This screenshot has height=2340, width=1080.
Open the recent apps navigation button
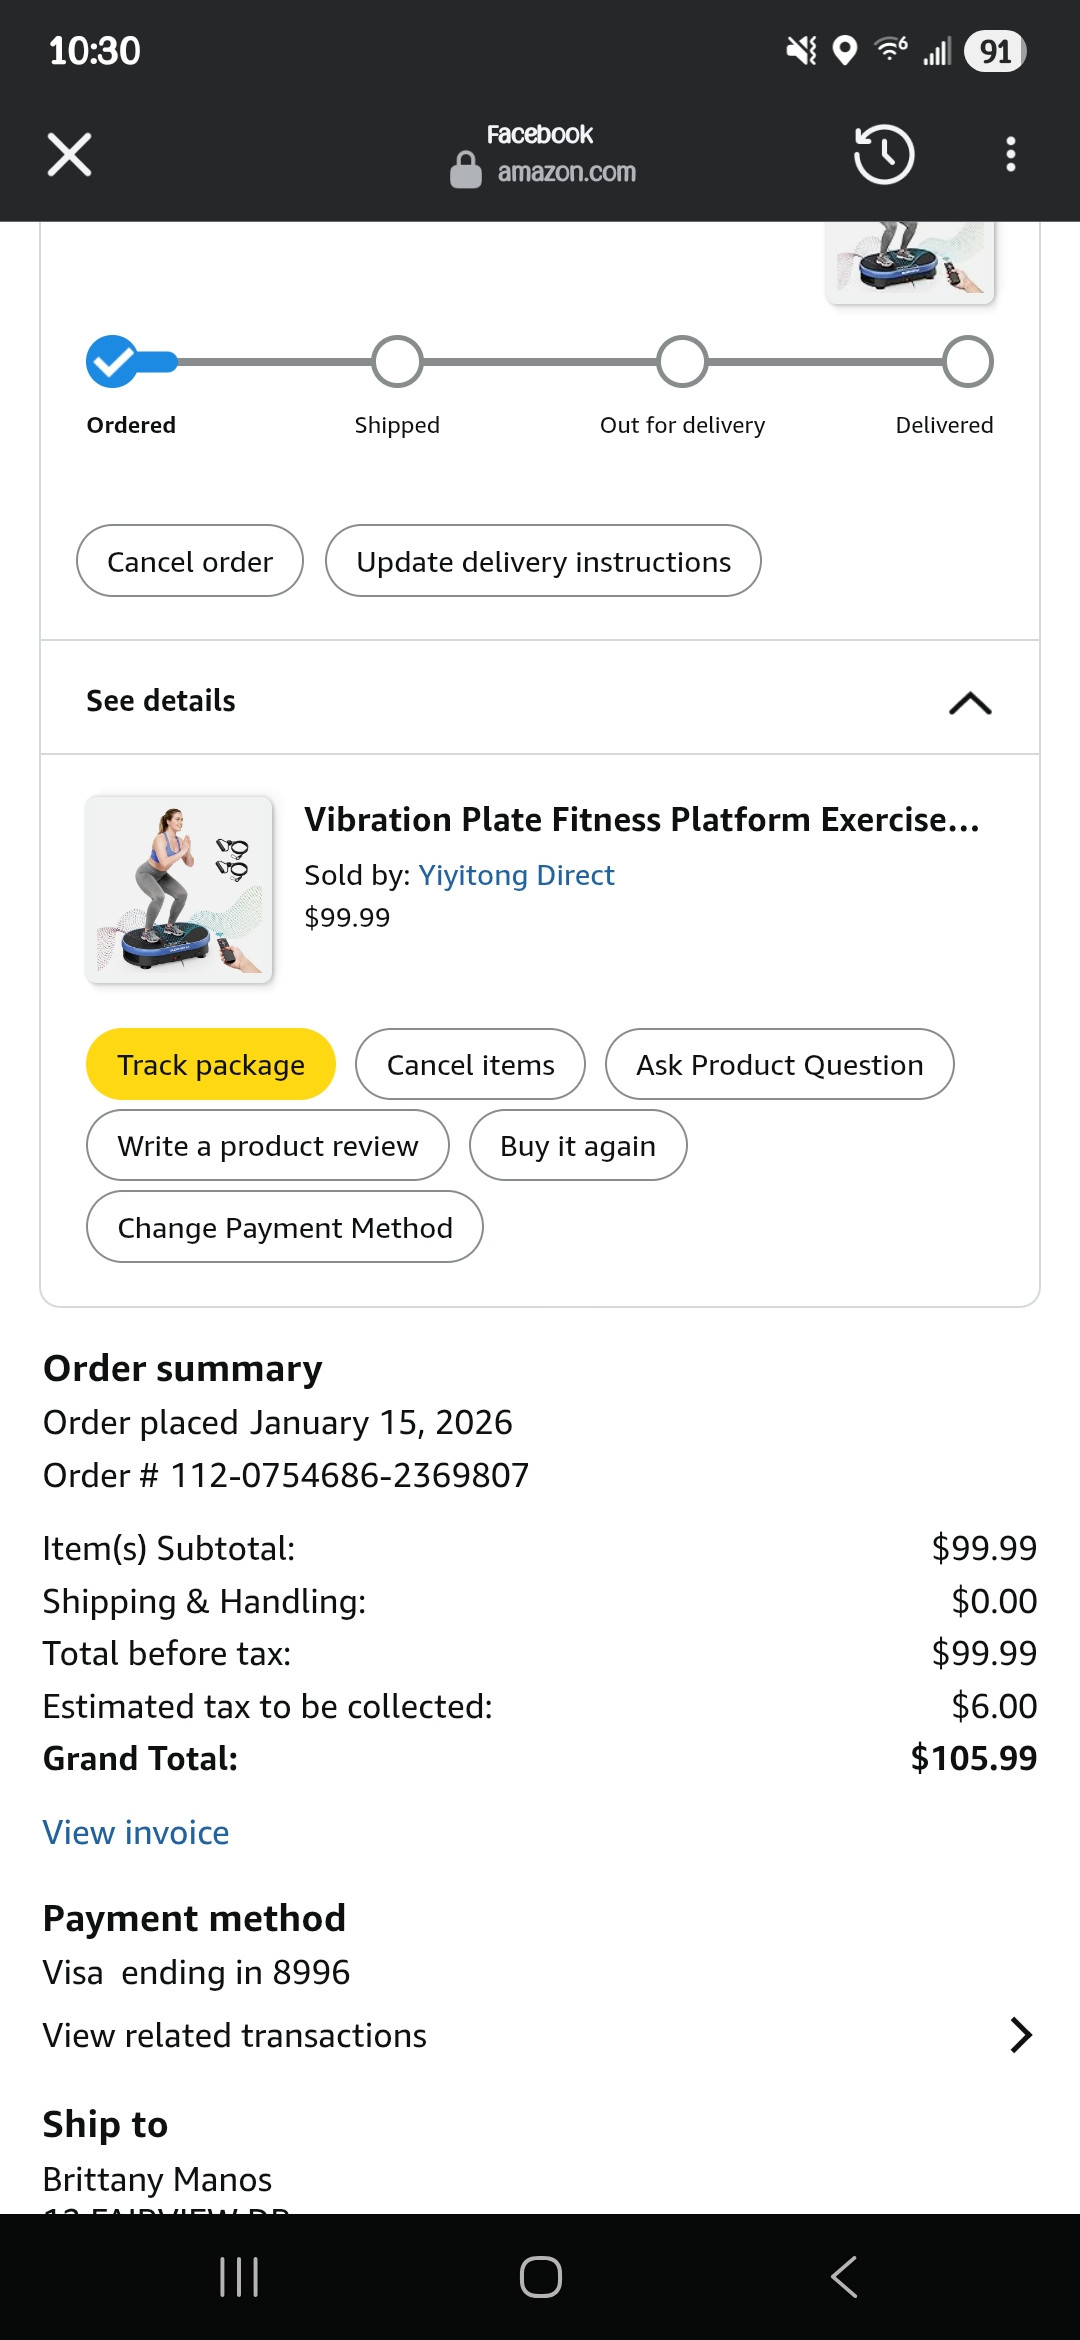(x=239, y=2277)
